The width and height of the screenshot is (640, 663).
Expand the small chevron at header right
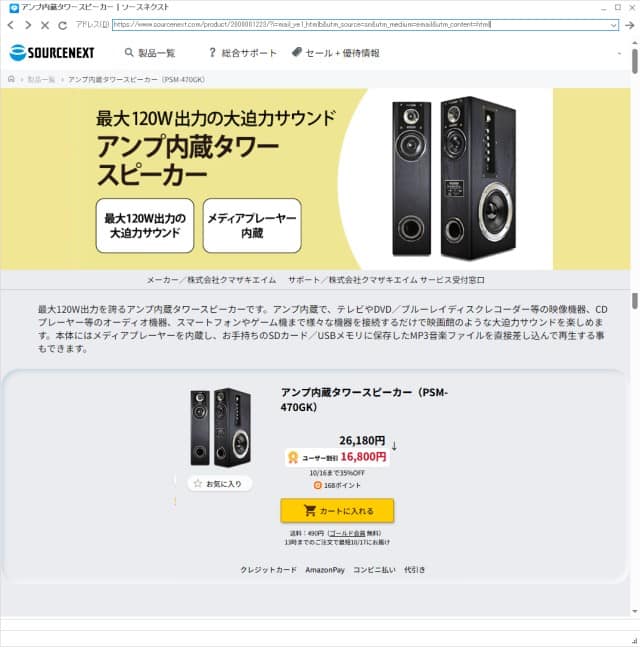[x=619, y=53]
